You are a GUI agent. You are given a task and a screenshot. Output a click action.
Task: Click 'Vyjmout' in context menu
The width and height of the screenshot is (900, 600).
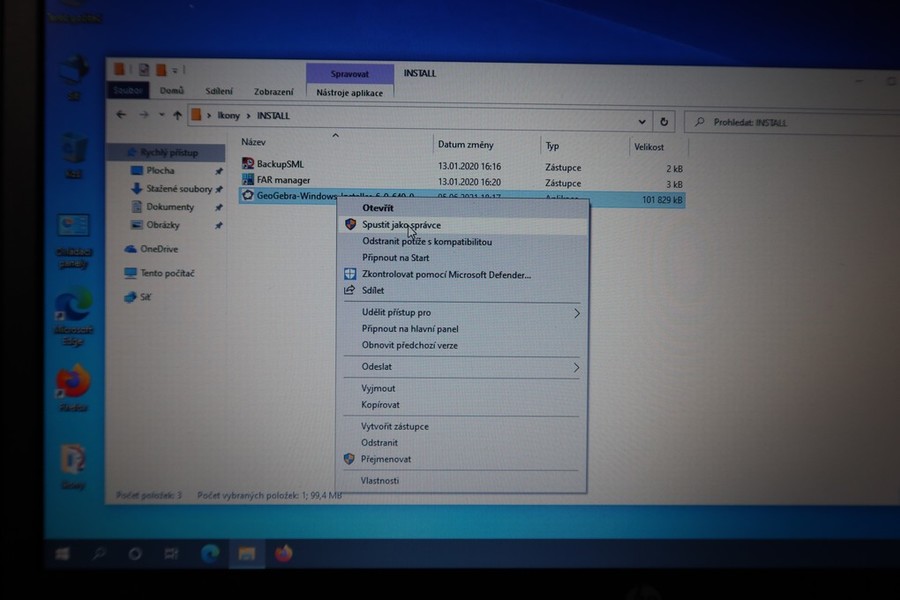pyautogui.click(x=378, y=389)
